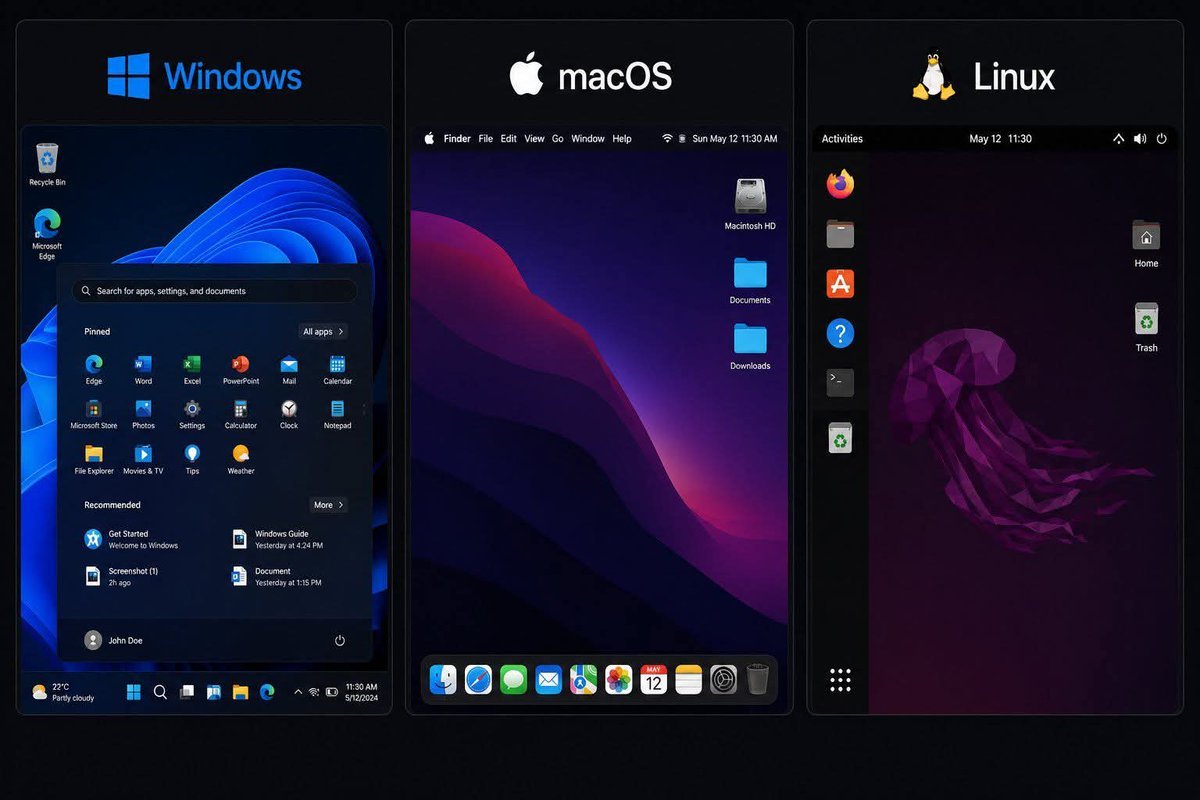Screen dimensions: 1200x800
Task: Open Help menu in macOS menu bar
Action: pyautogui.click(x=622, y=139)
